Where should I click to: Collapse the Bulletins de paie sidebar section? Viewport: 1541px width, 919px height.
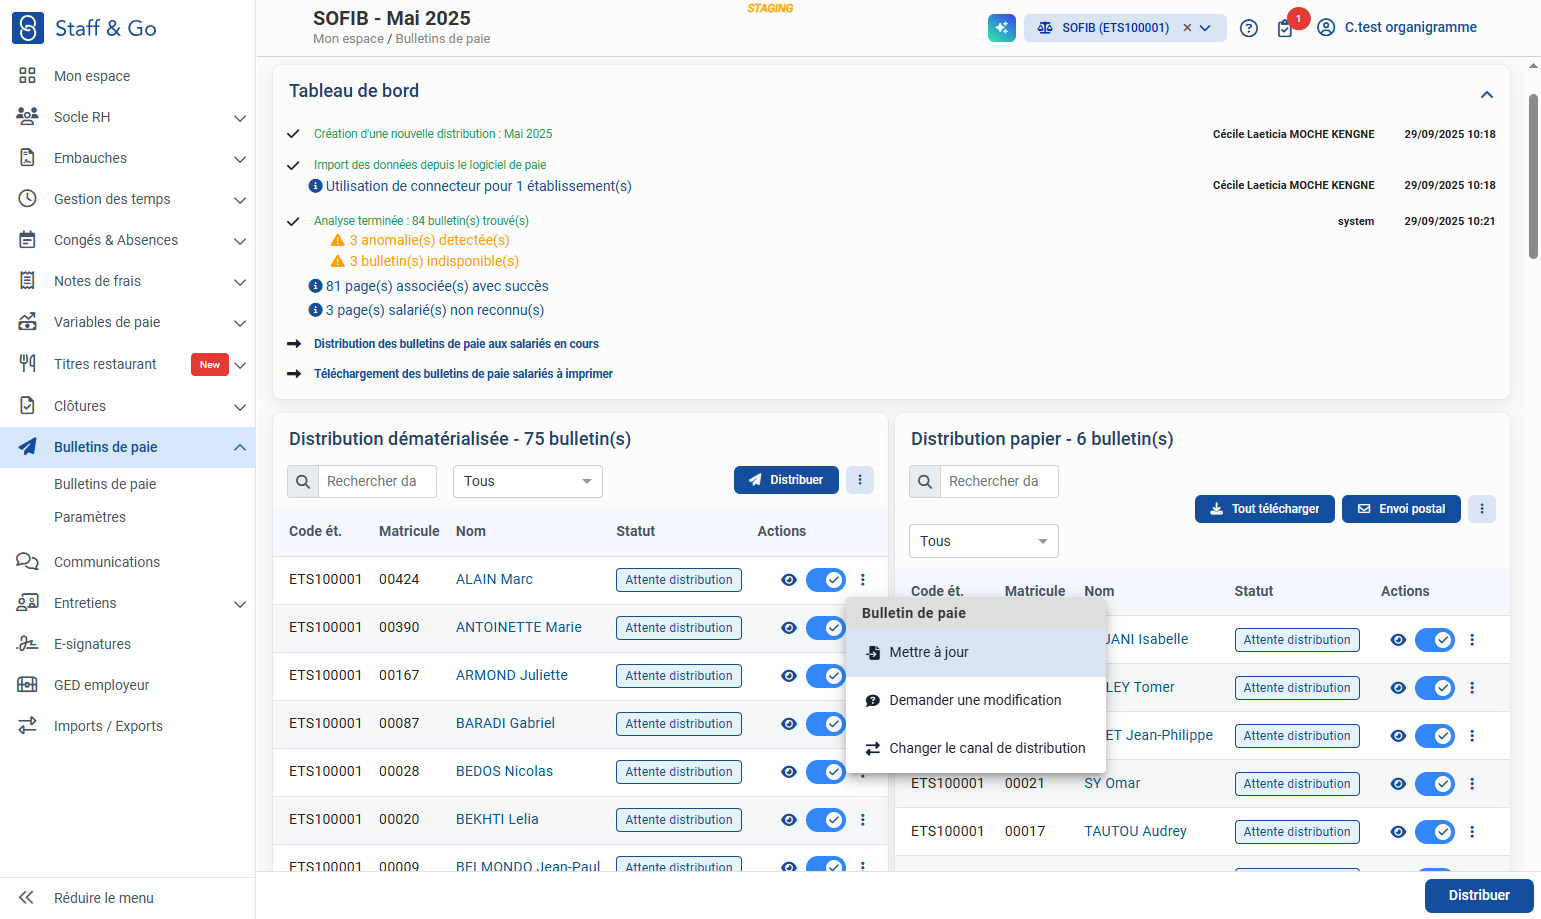coord(240,447)
